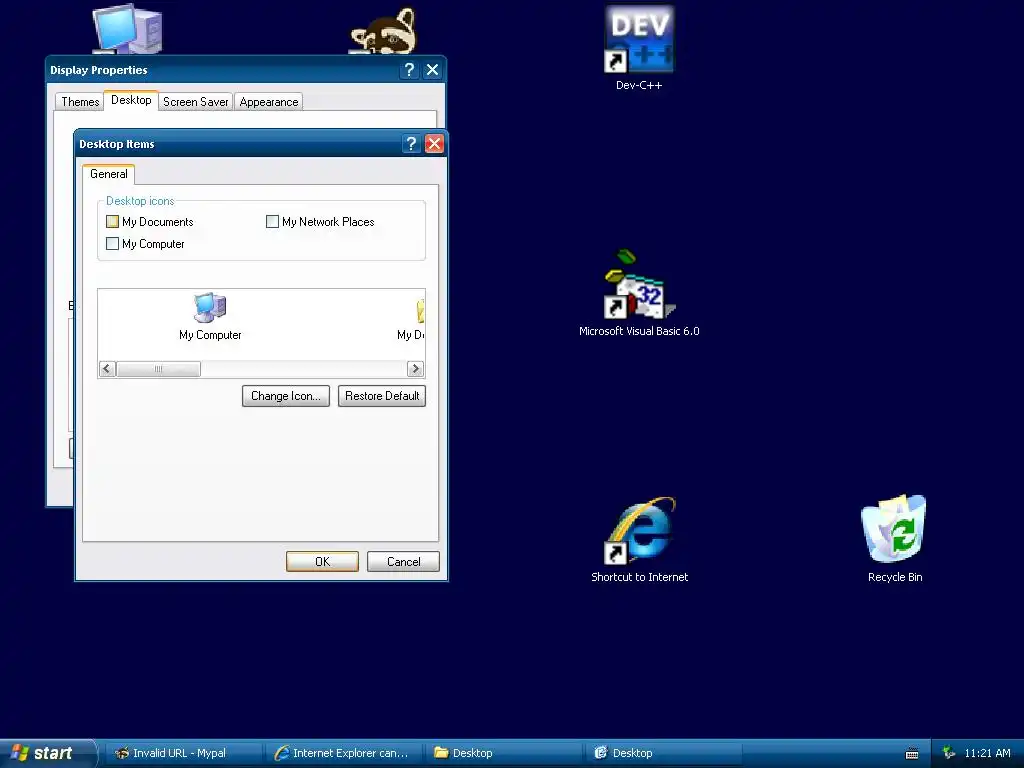Viewport: 1024px width, 768px height.
Task: Click the computer desktop icon above Display Properties
Action: coord(127,29)
